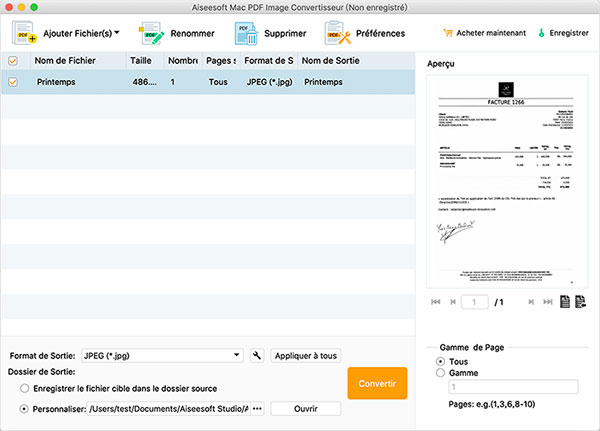Click the Ajouter Fichier(s) PDF plus icon
The height and width of the screenshot is (431, 600).
24,33
